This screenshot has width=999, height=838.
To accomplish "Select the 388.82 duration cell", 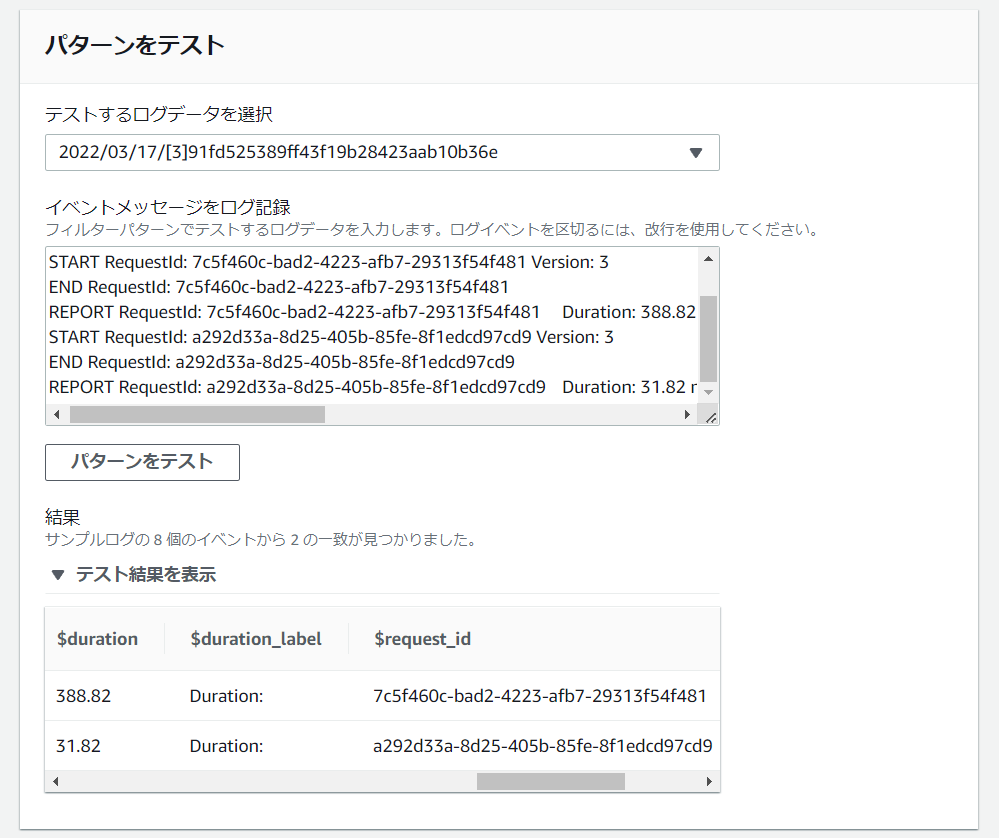I will [83, 696].
